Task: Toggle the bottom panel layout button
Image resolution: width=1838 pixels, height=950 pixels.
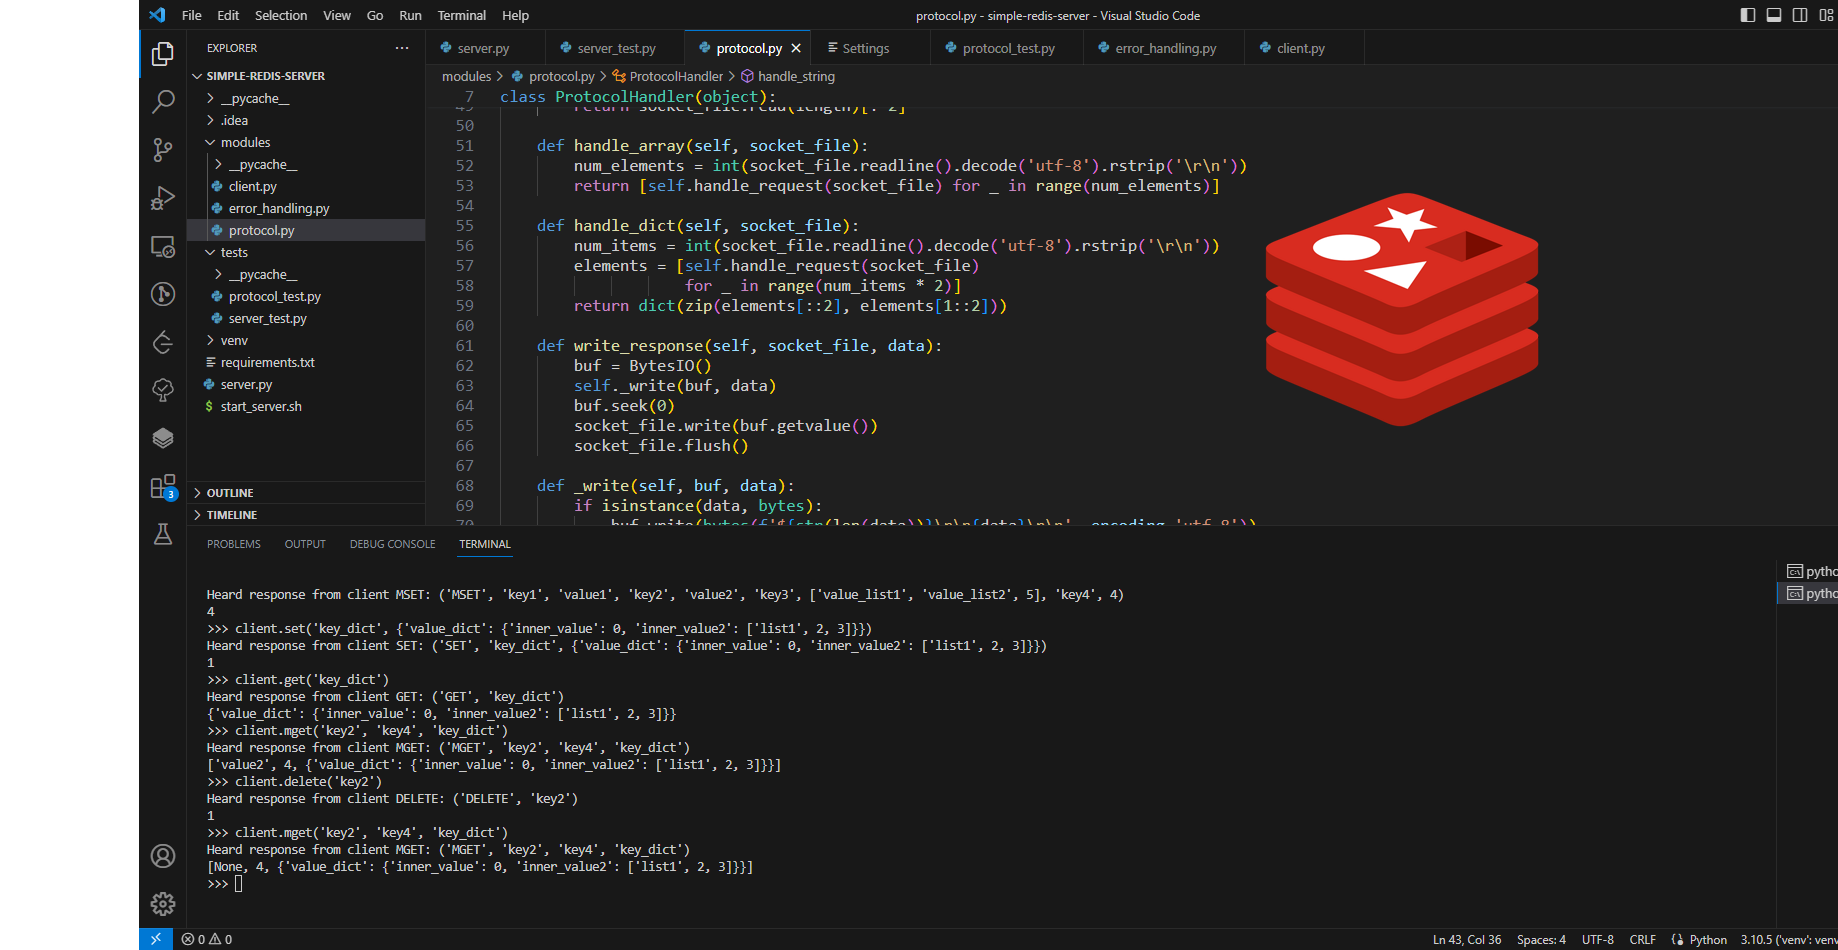Action: coord(1774,15)
